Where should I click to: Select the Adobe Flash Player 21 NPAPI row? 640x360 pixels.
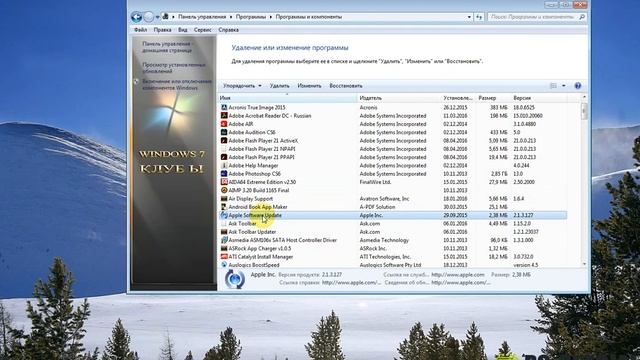click(x=393, y=149)
